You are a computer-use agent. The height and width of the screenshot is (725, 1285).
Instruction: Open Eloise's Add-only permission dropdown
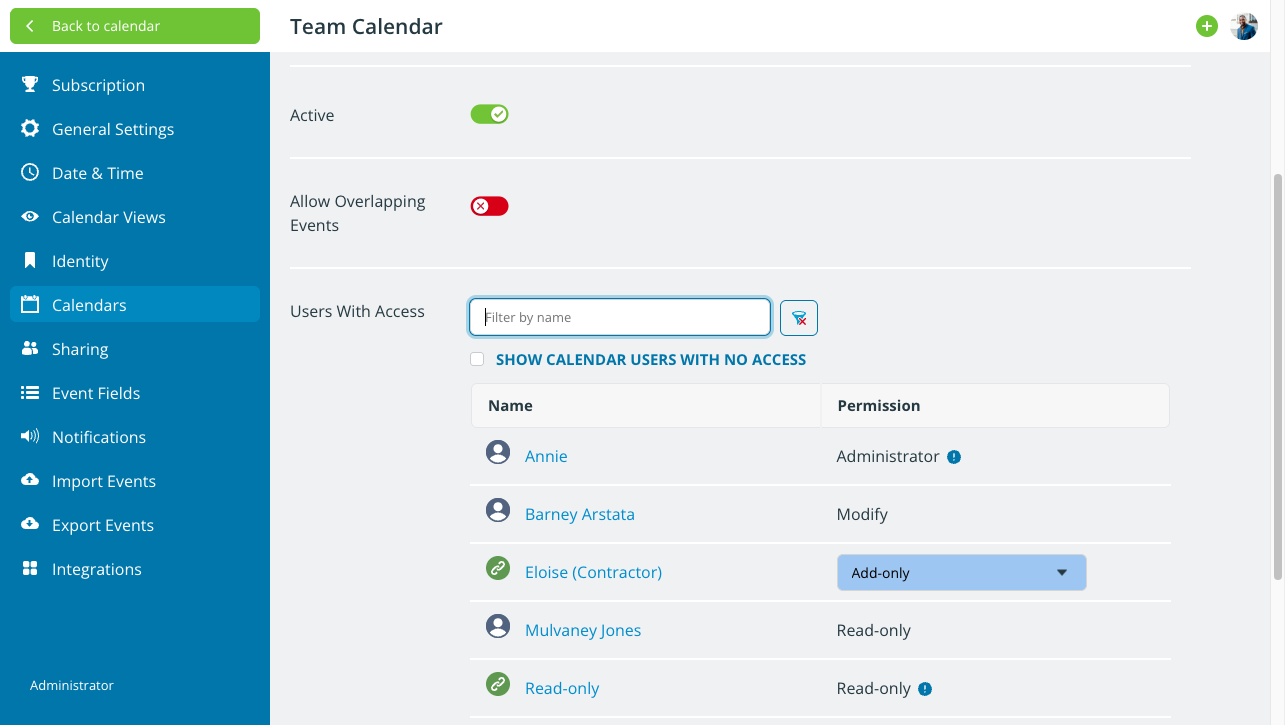point(961,573)
